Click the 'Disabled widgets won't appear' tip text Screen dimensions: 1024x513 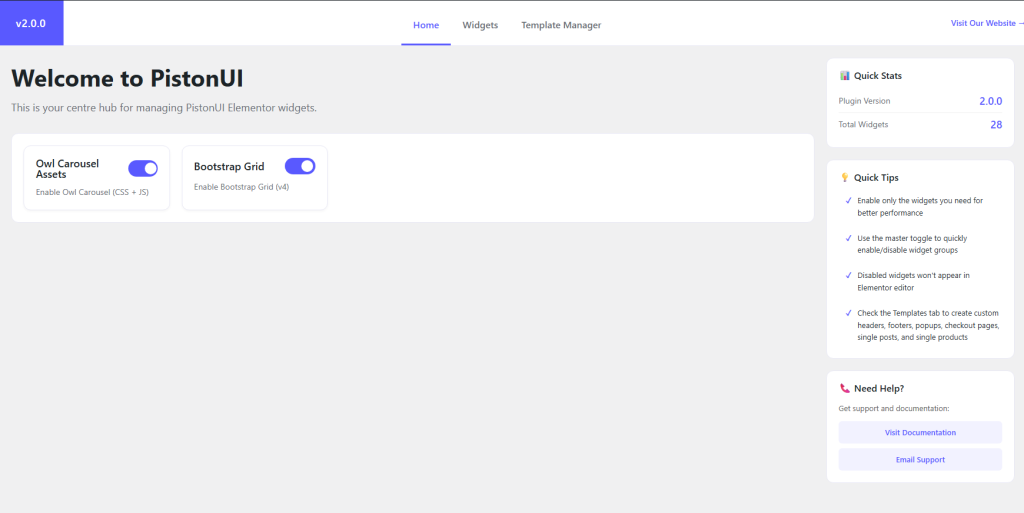point(914,281)
